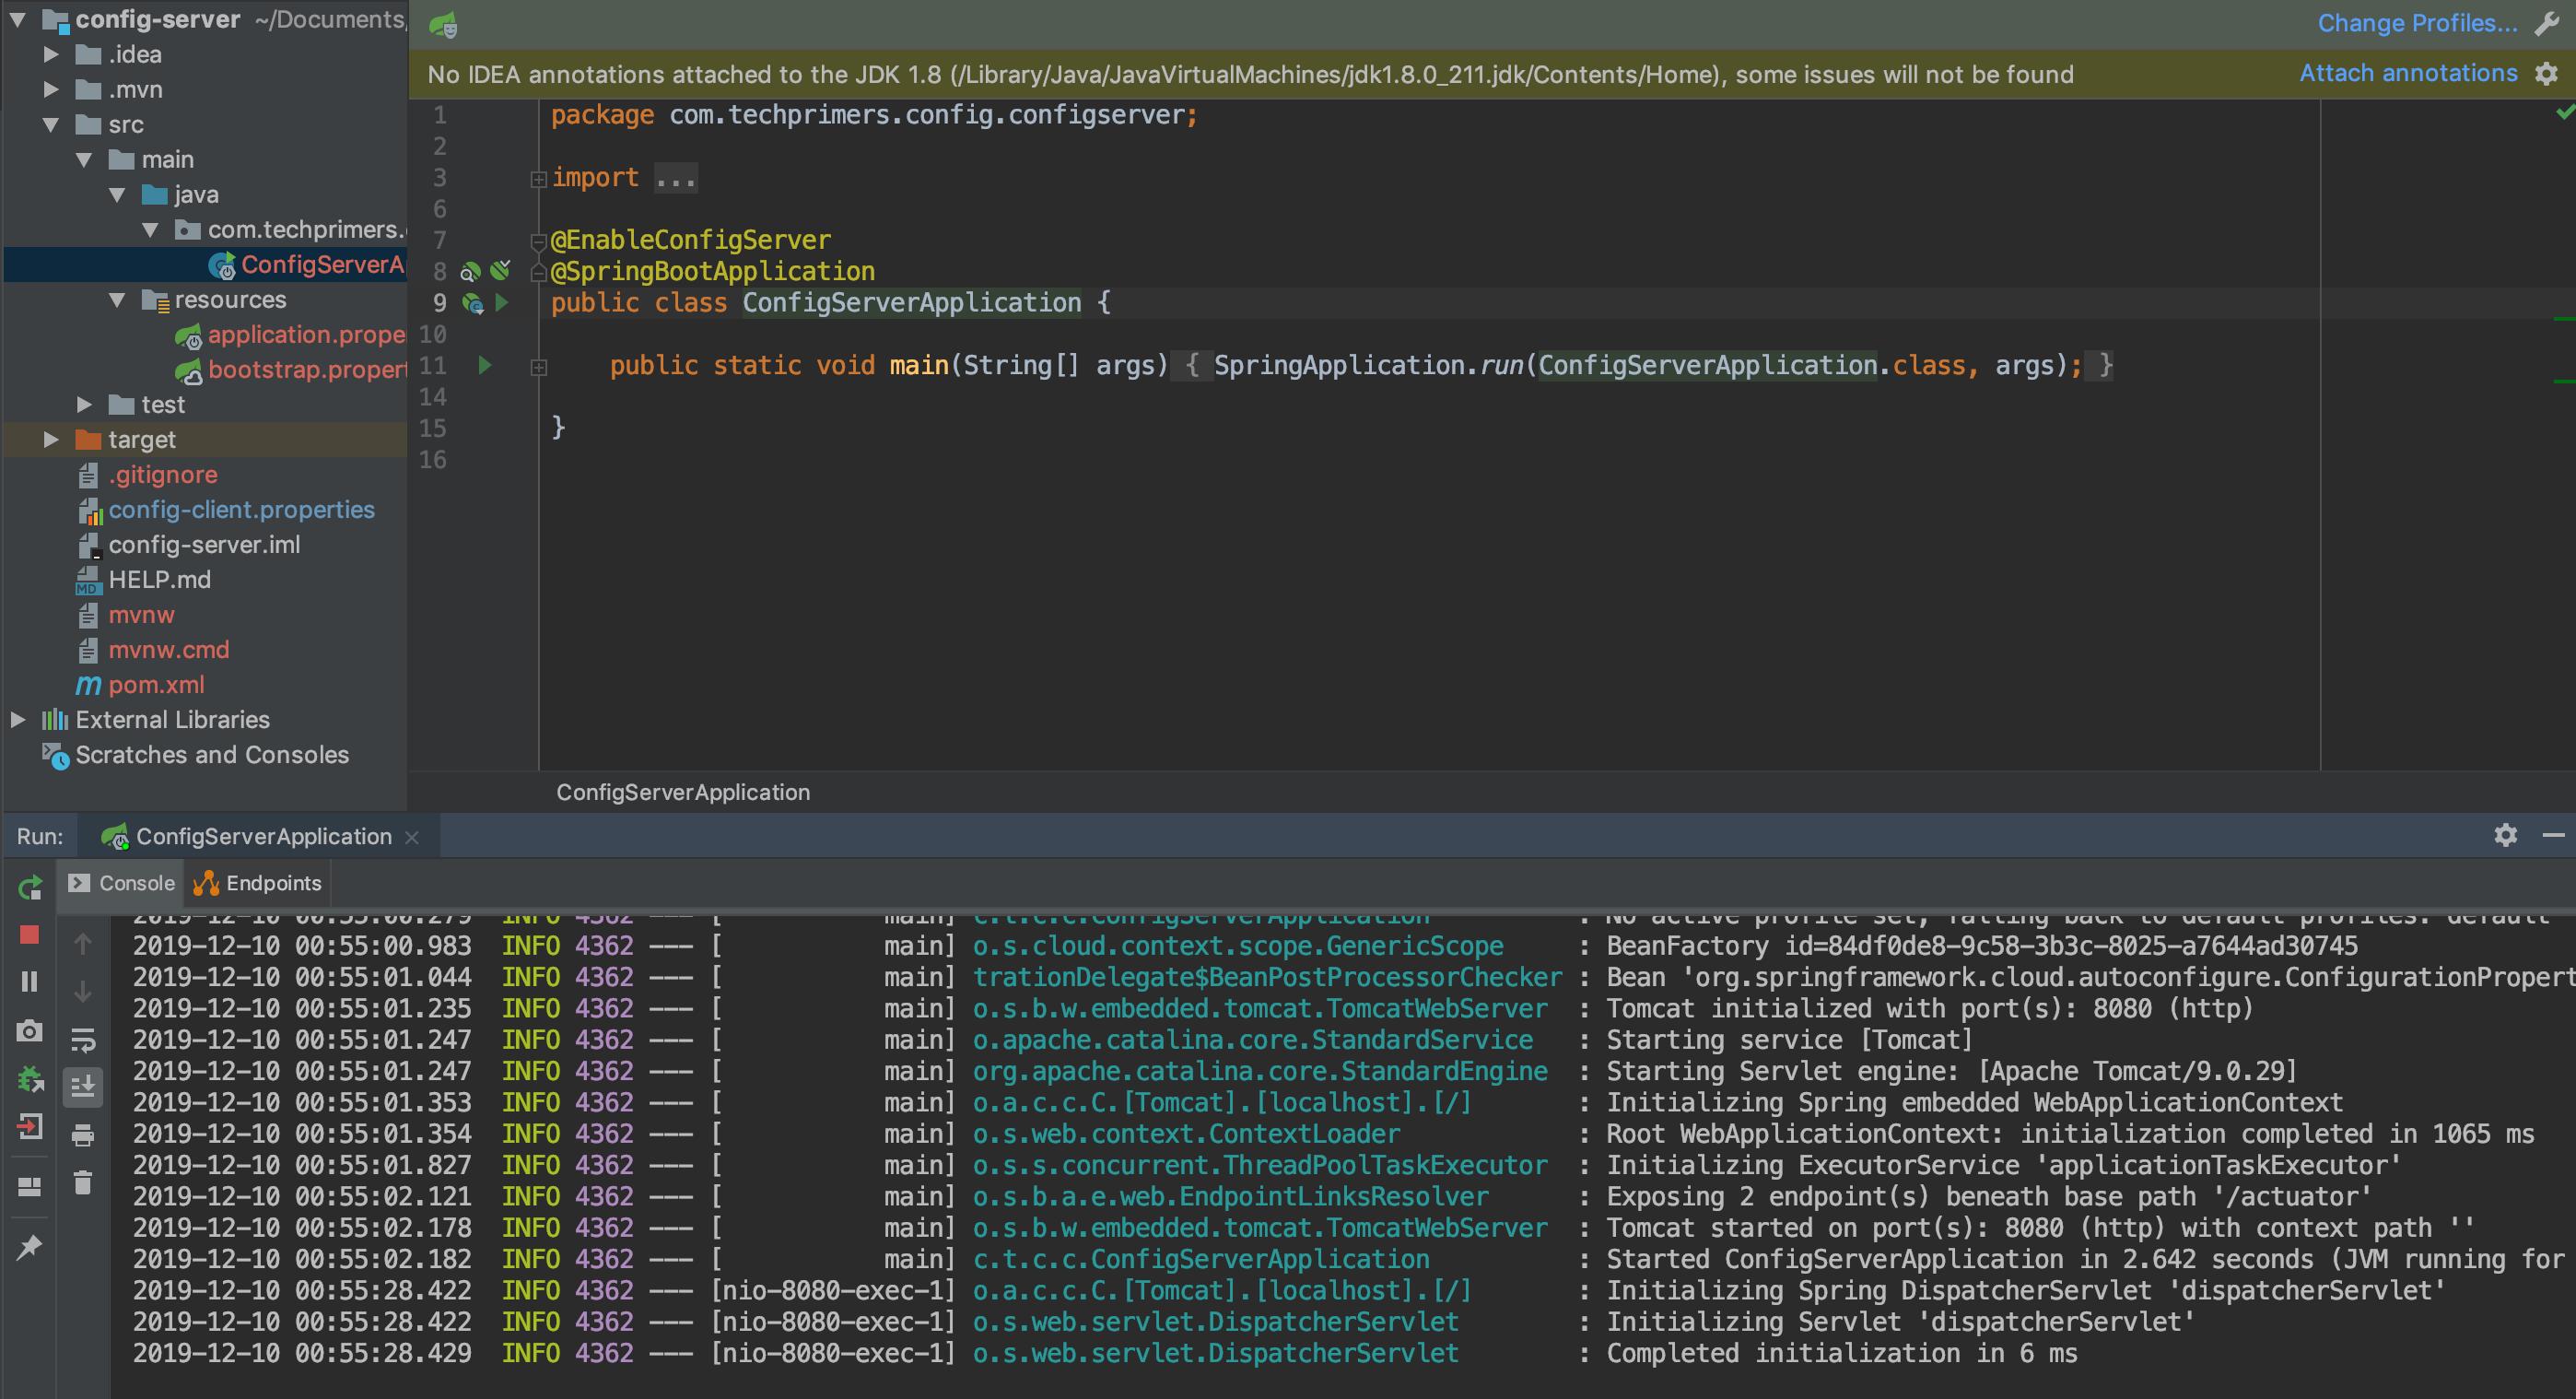Open bootstrap.properties file
Screen dimensions: 2576x1399
290,369
